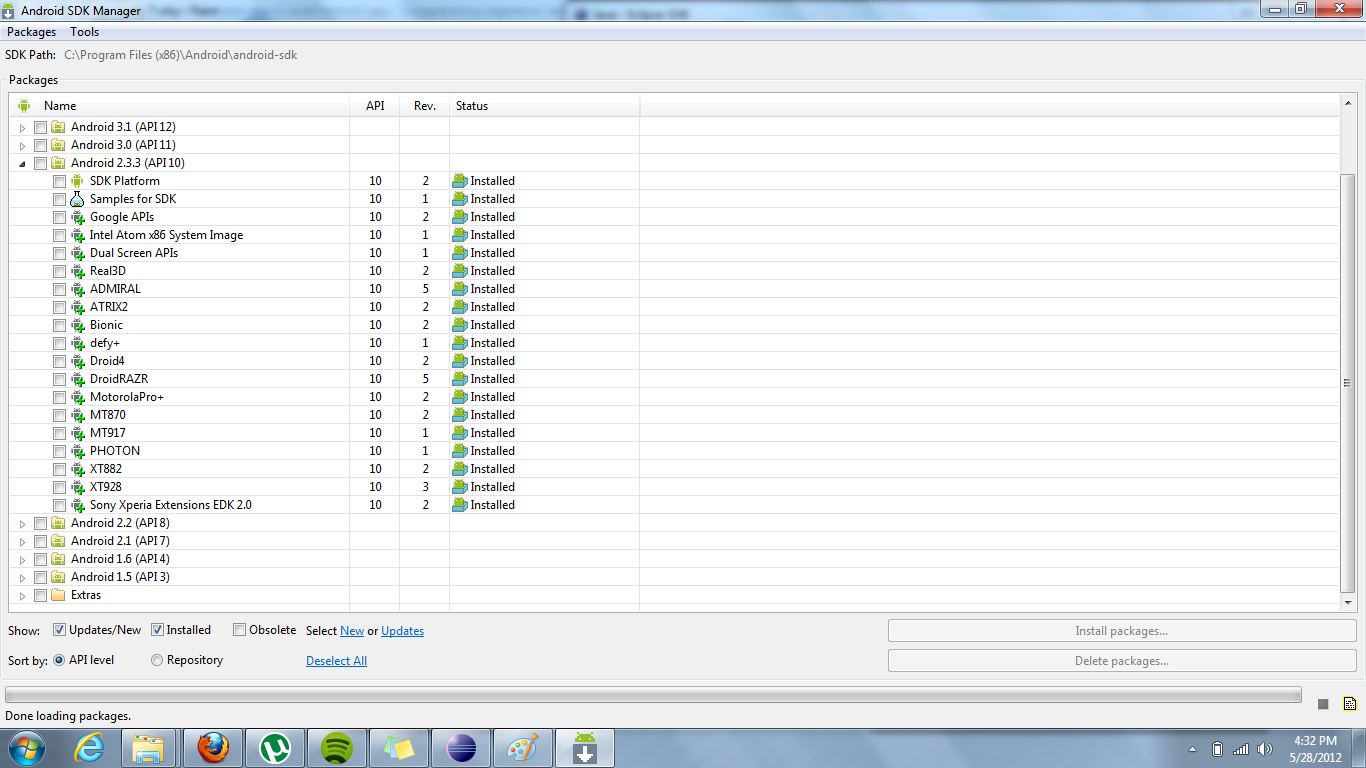The image size is (1366, 768).
Task: Open the SDK Manager log icon
Action: (x=1349, y=704)
